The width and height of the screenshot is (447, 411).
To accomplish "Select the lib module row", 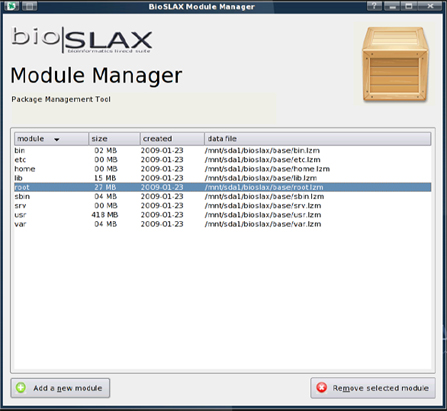I will pos(222,178).
